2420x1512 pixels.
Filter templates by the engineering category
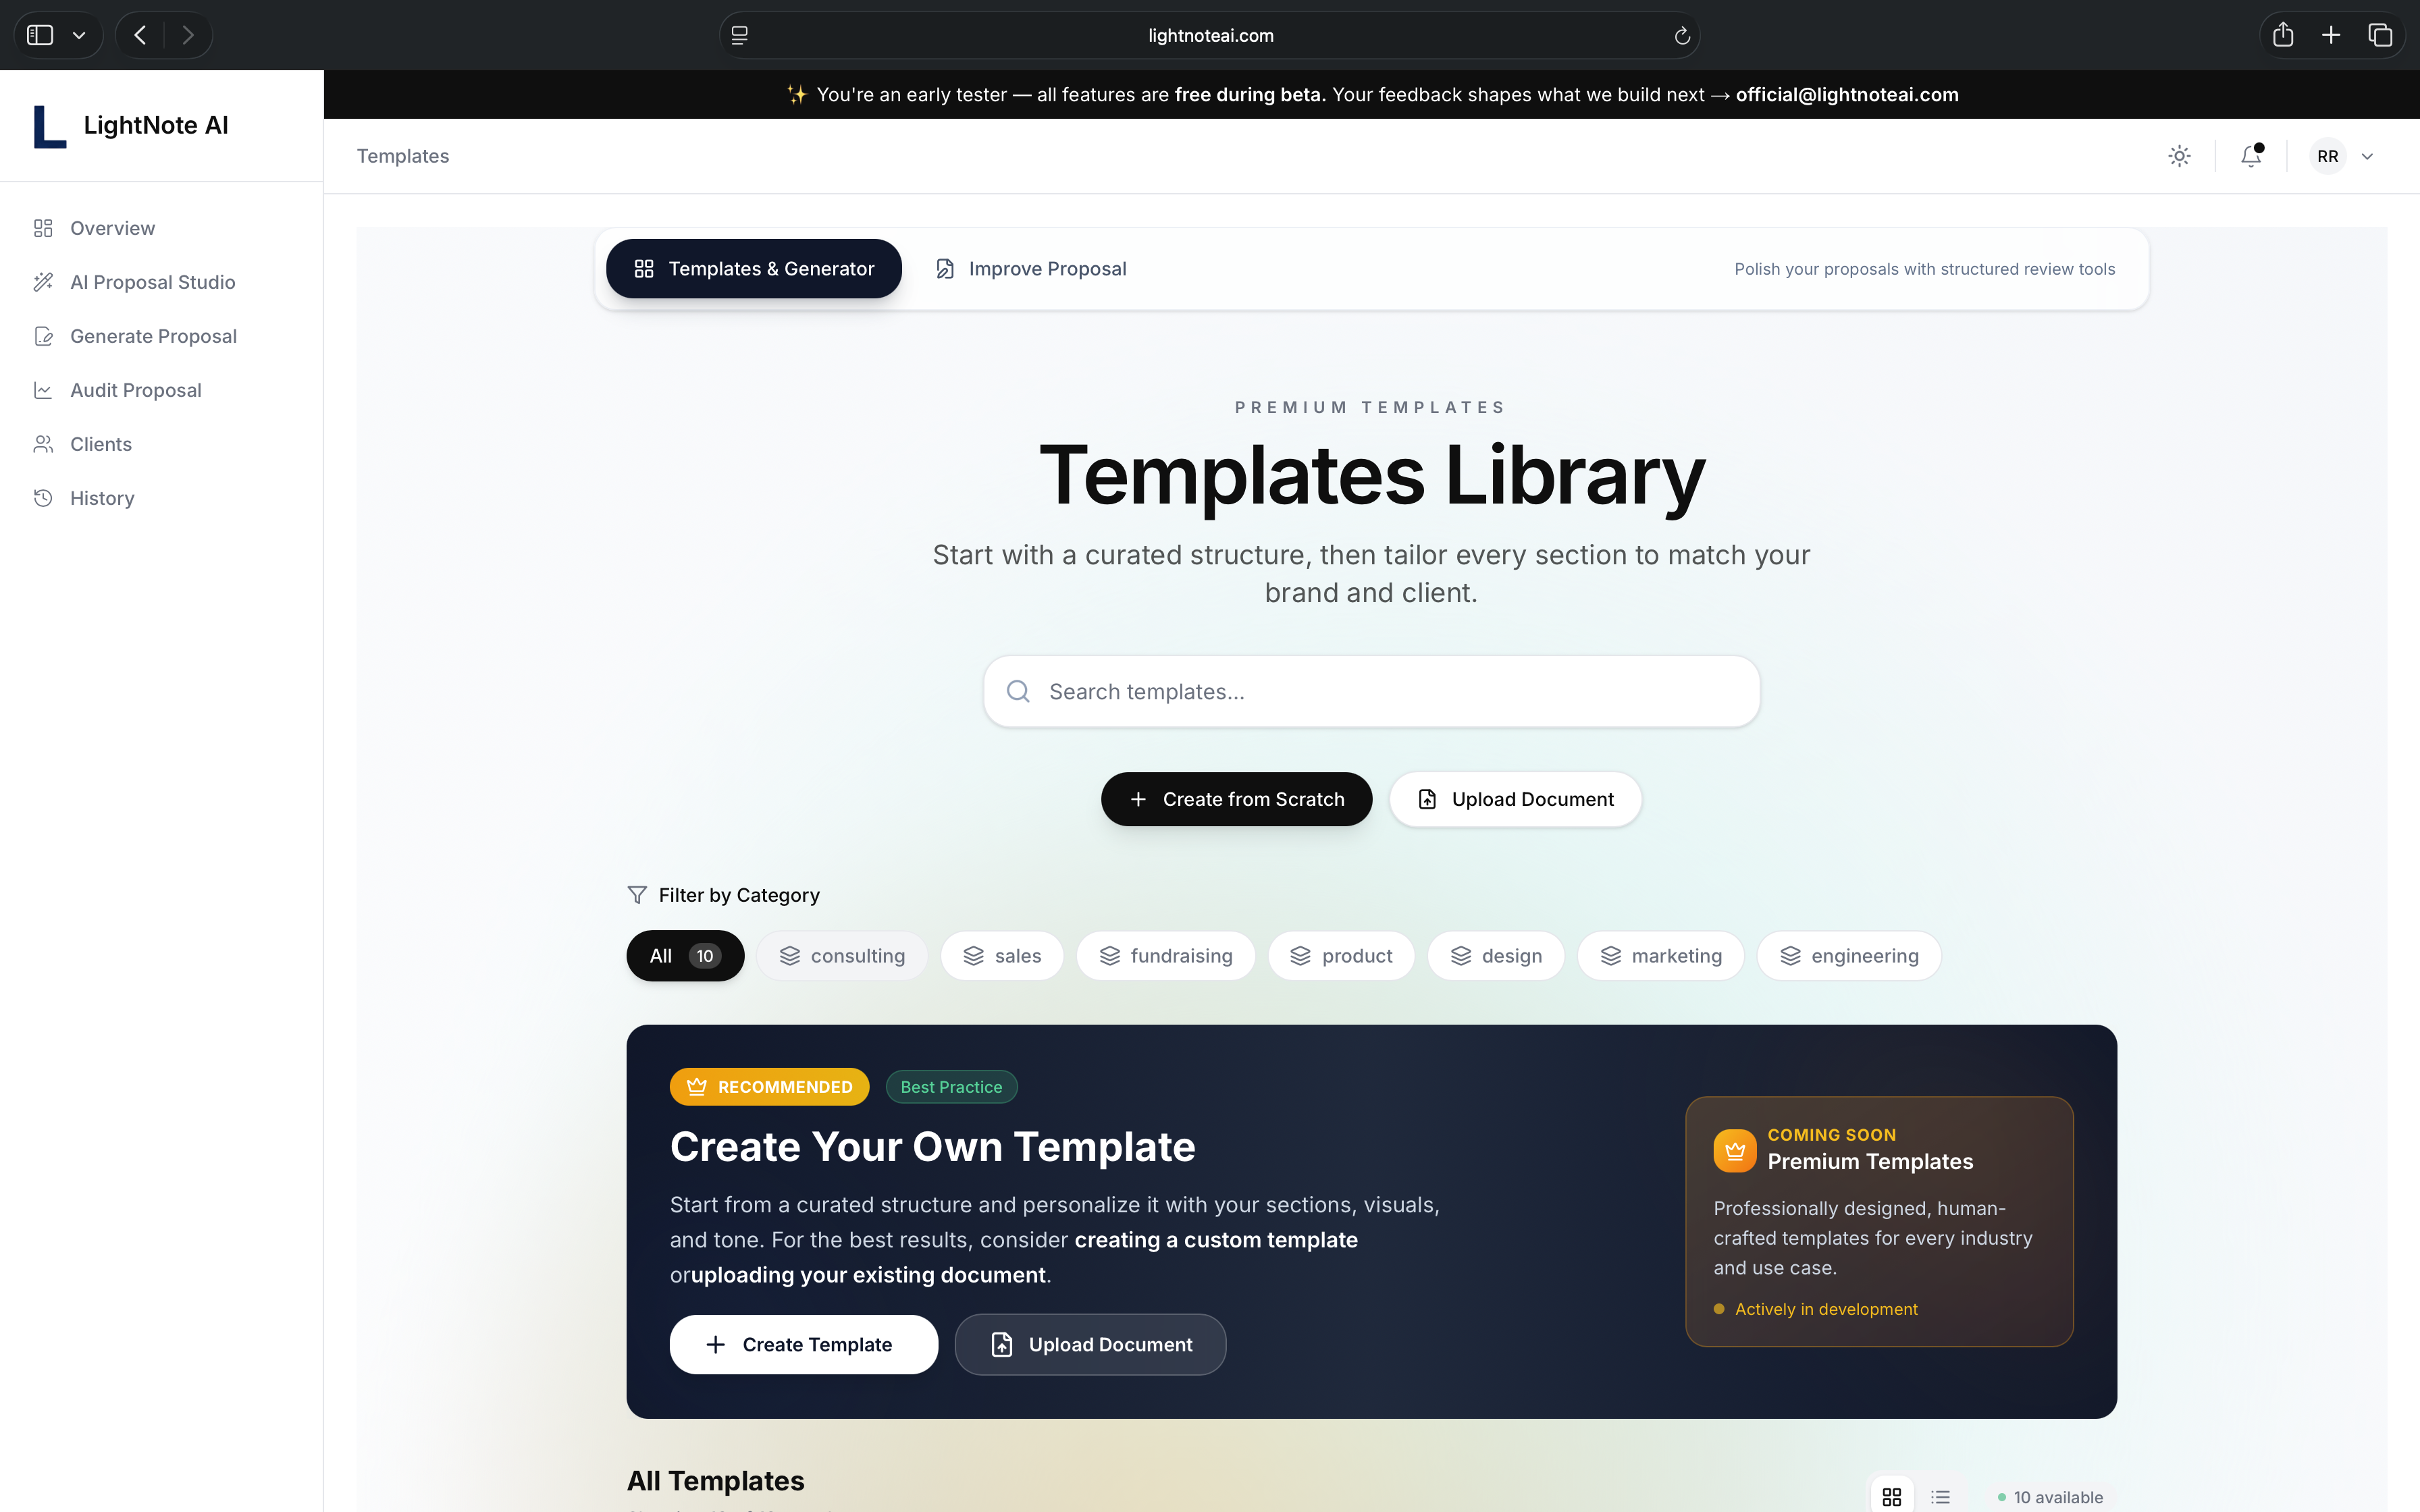(x=1849, y=956)
